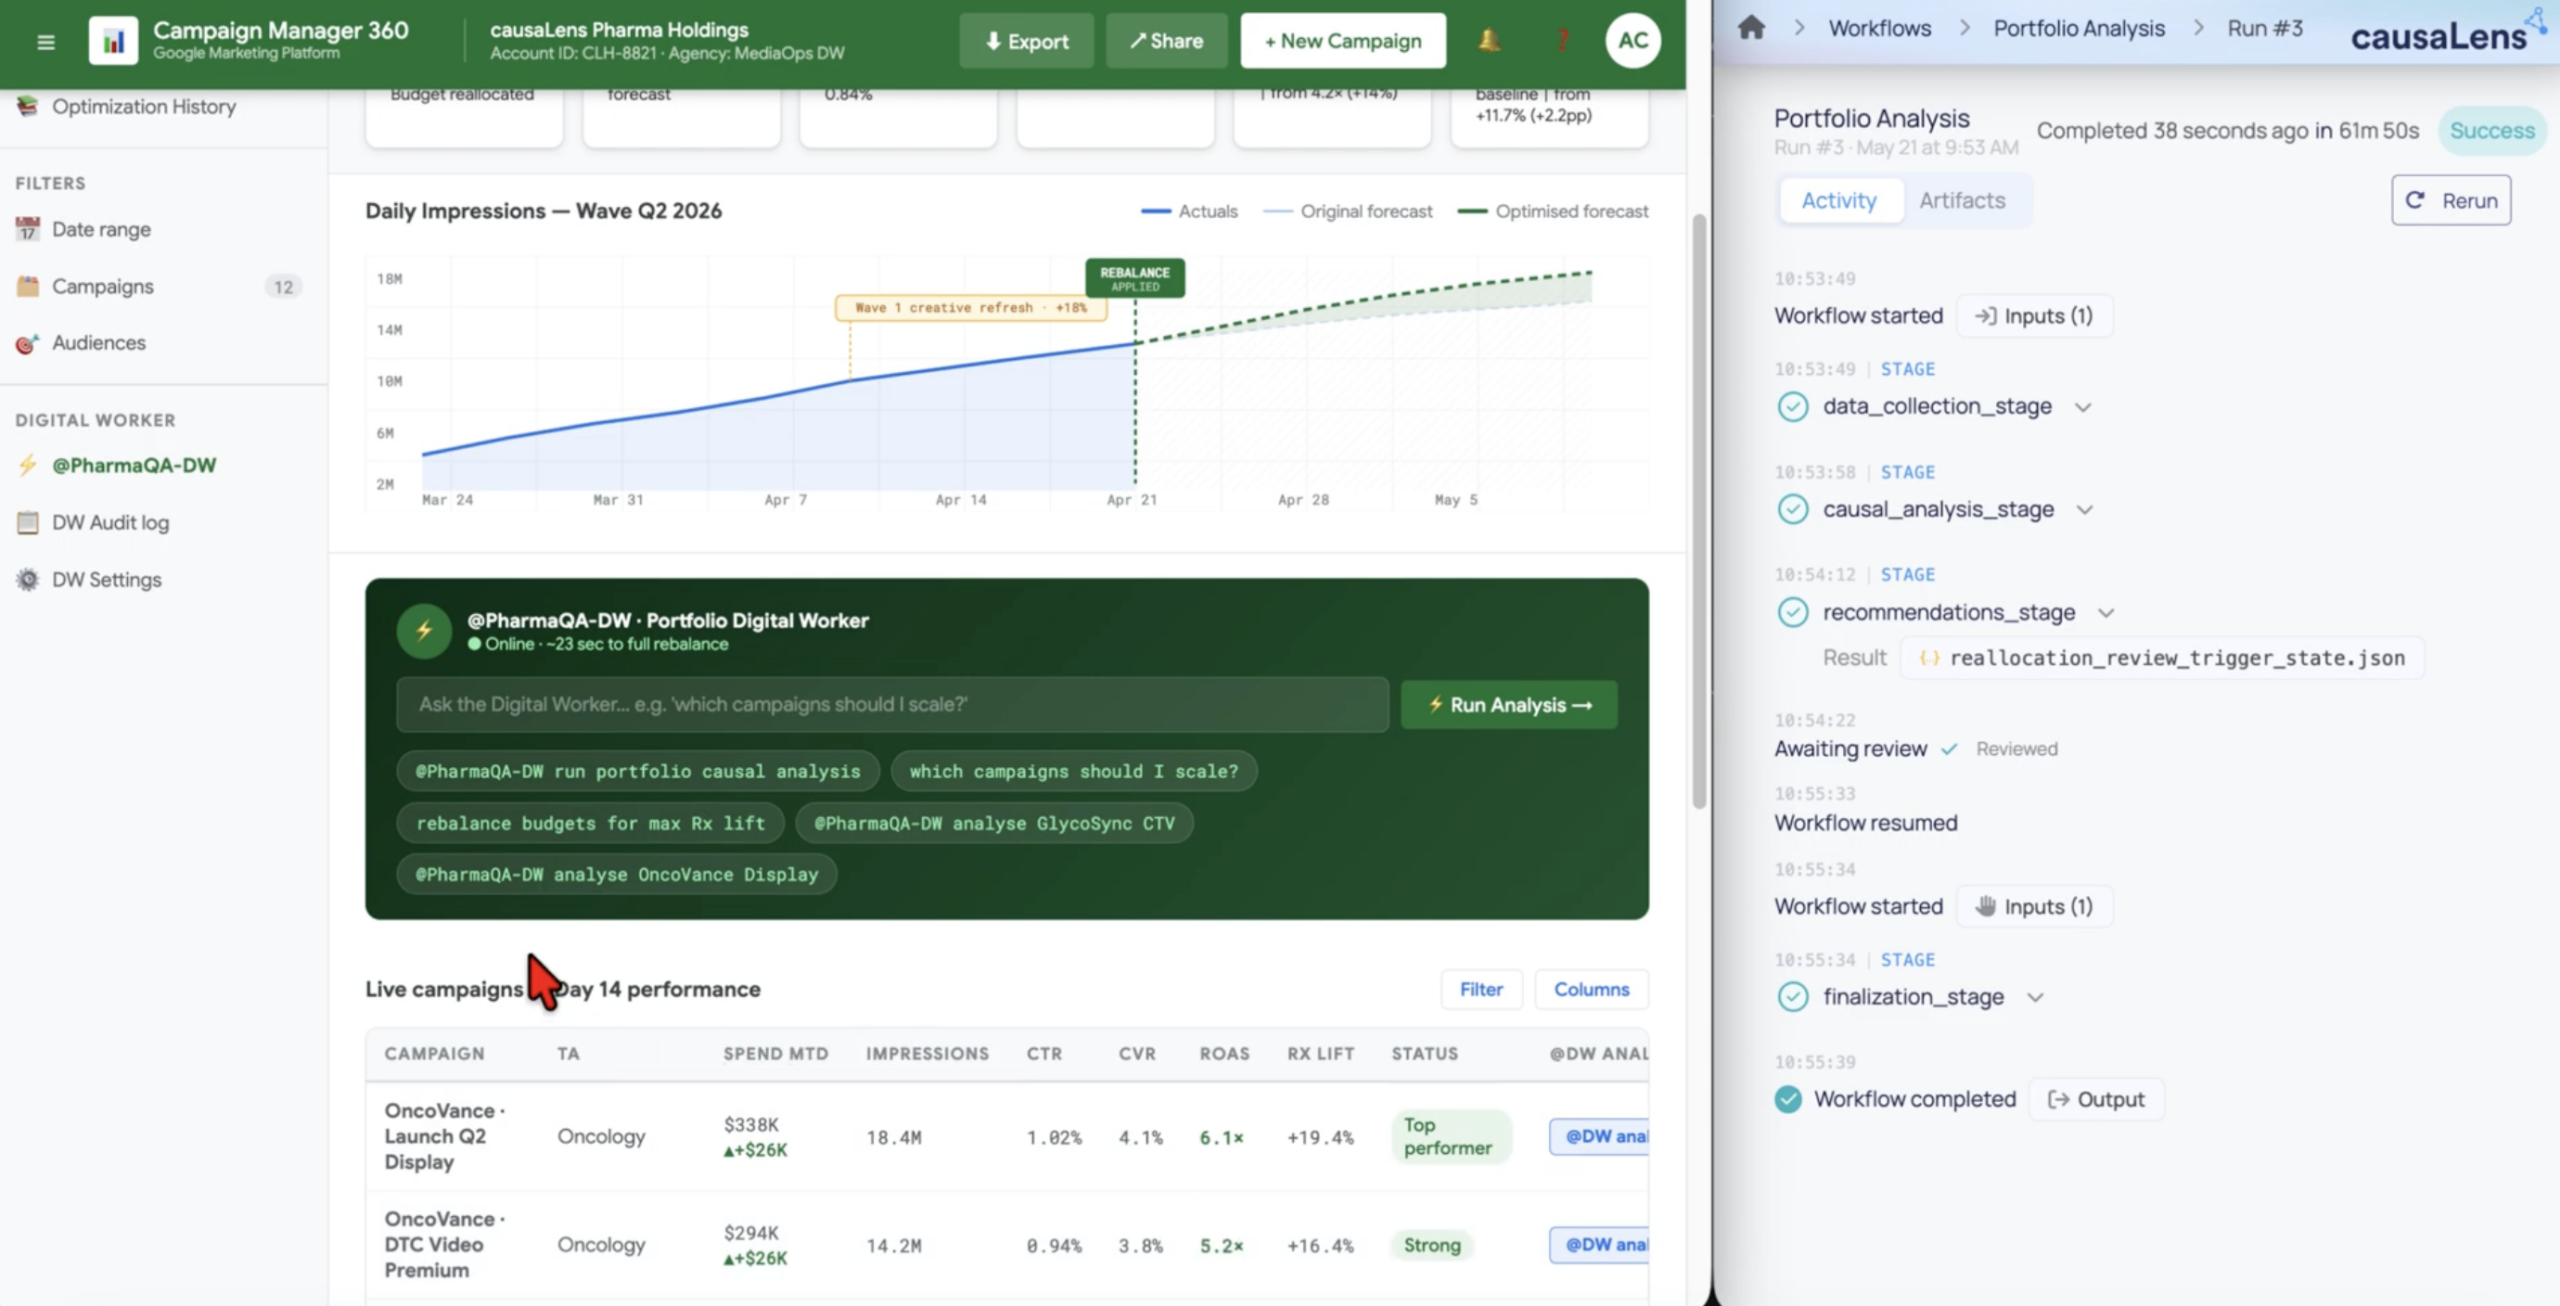Viewport: 2560px width, 1306px height.
Task: Select 'which campaigns should I scale?' chip
Action: click(x=1074, y=771)
